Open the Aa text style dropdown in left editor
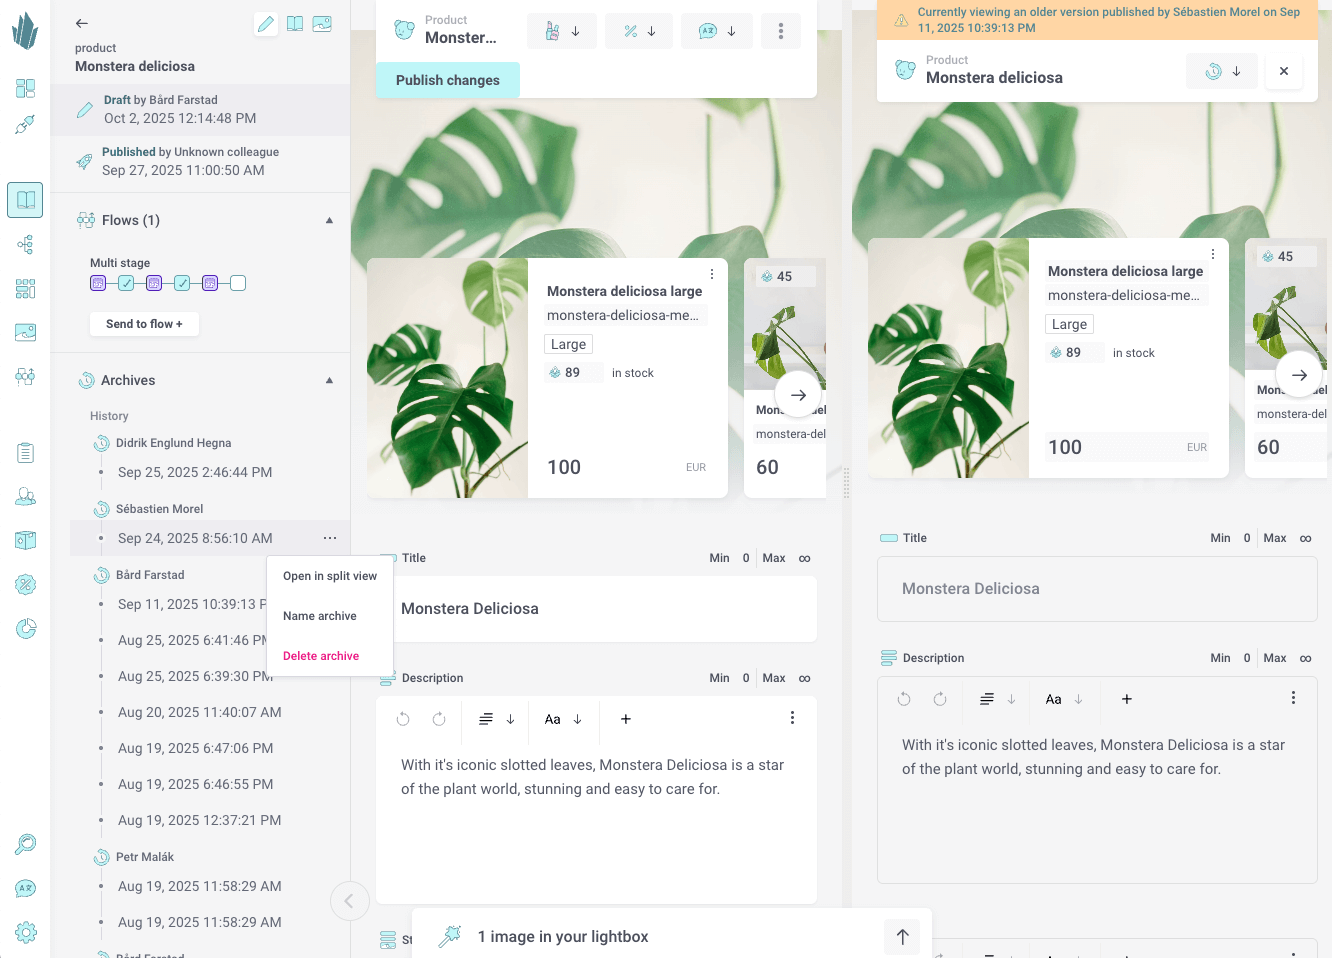 [x=563, y=719]
